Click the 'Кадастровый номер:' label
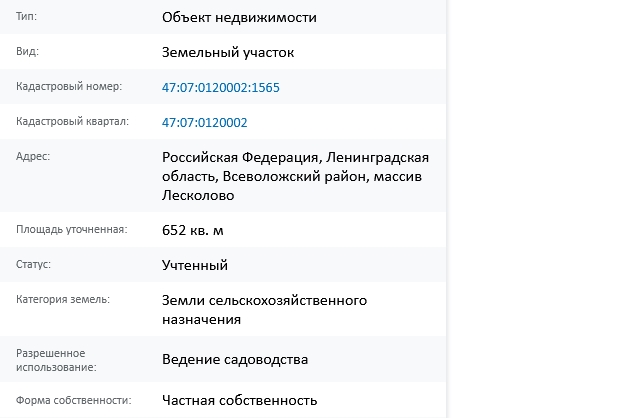Viewport: 628px width, 418px height. coord(69,86)
